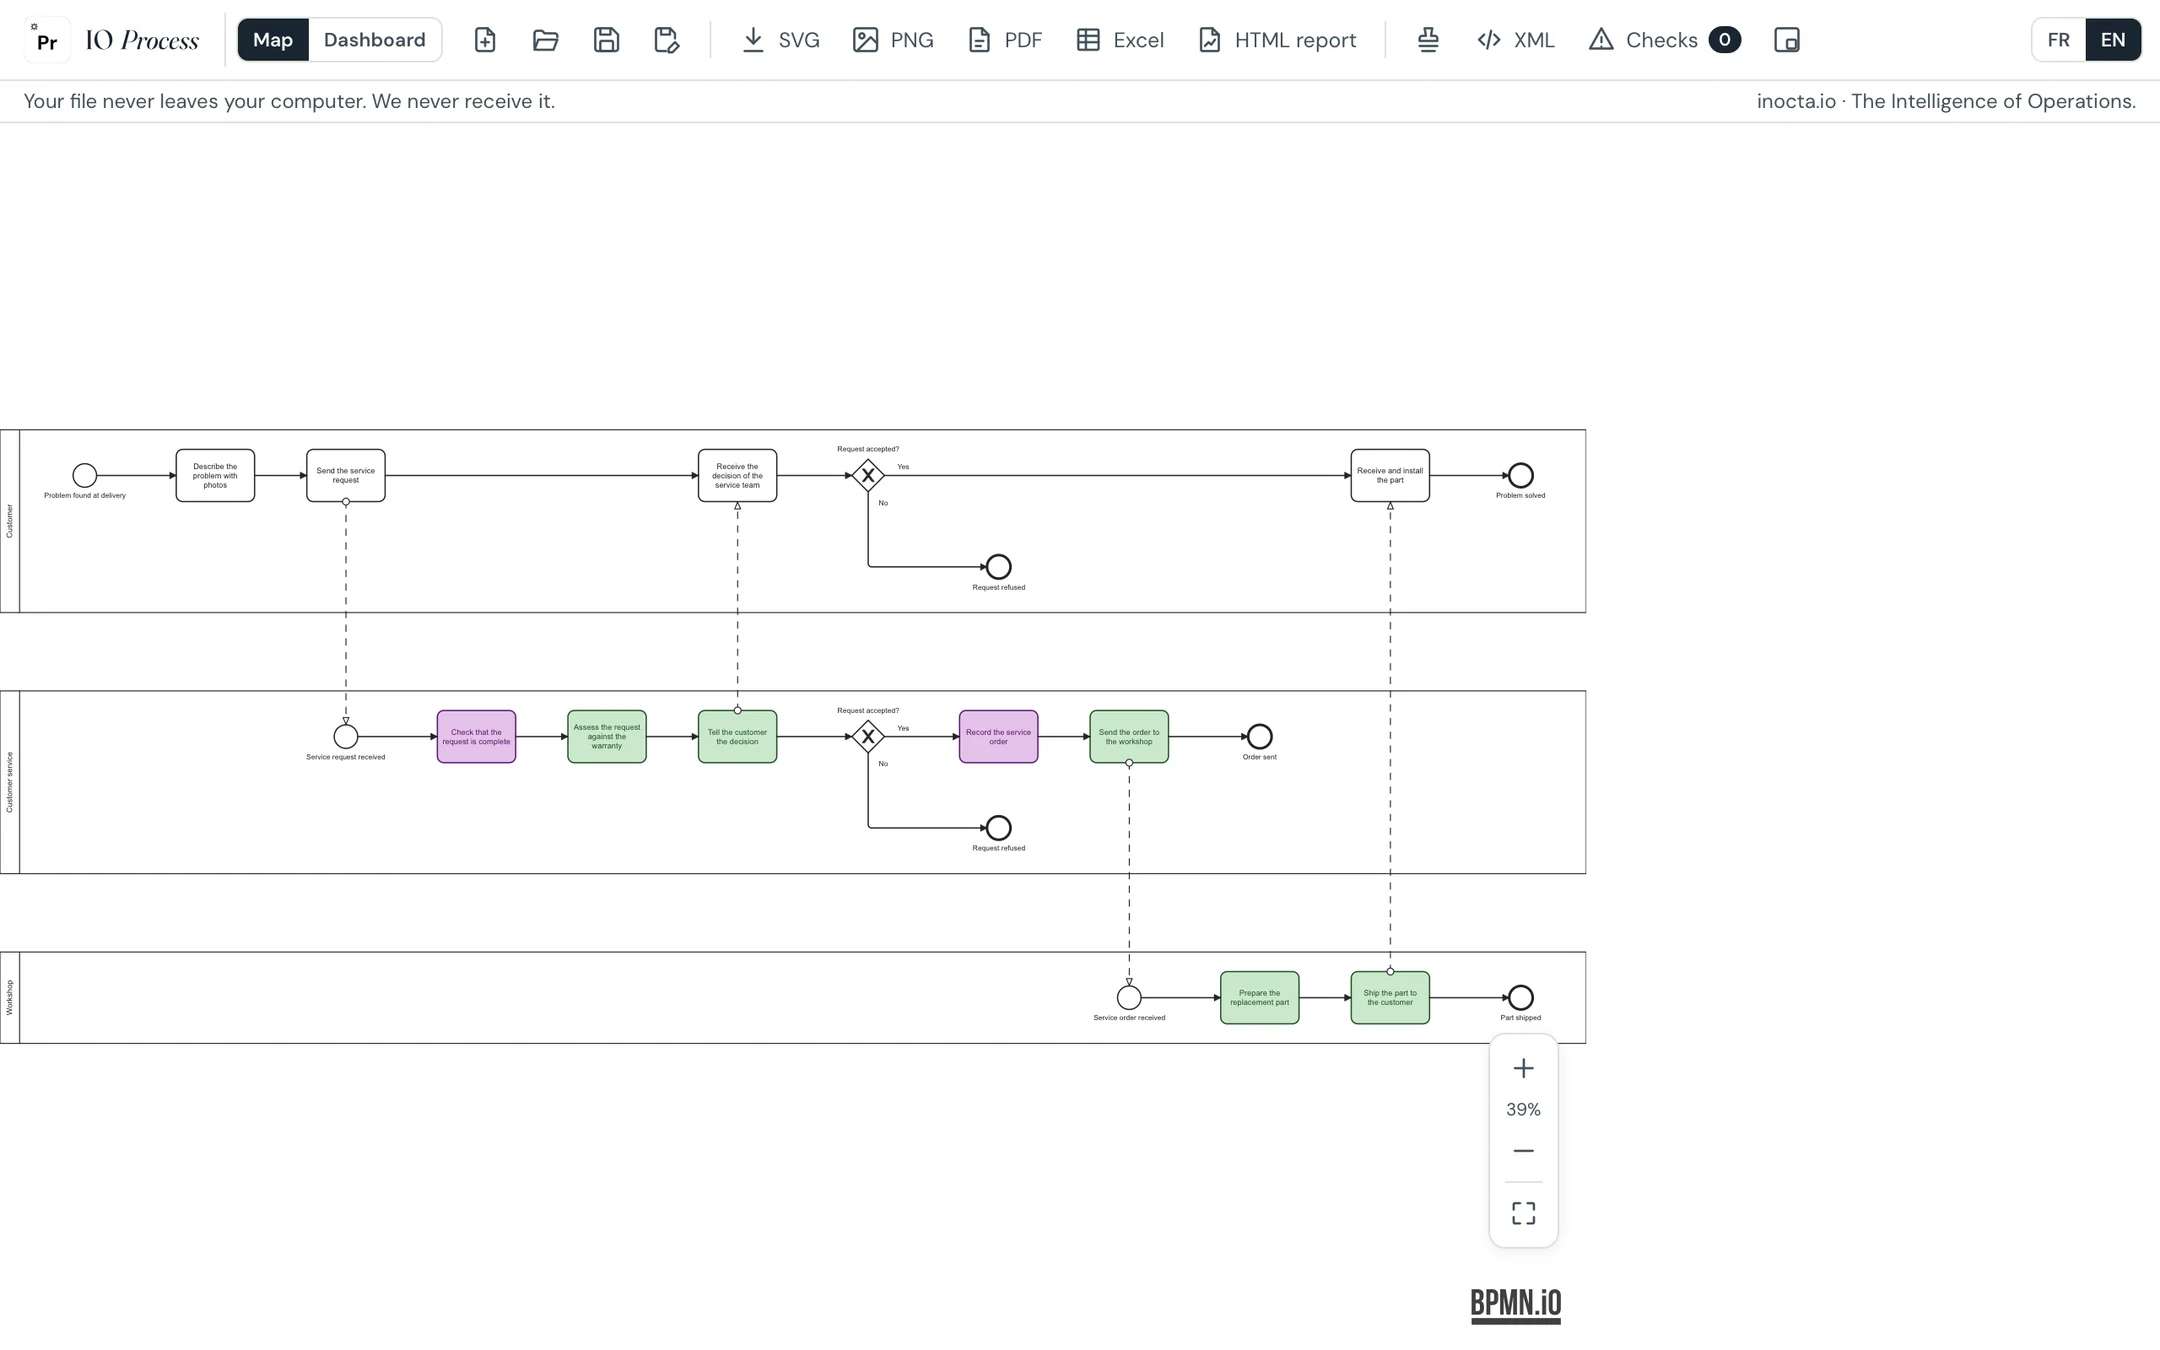Click the 'Problem found at delivery' start event
2160x1350 pixels.
85,476
